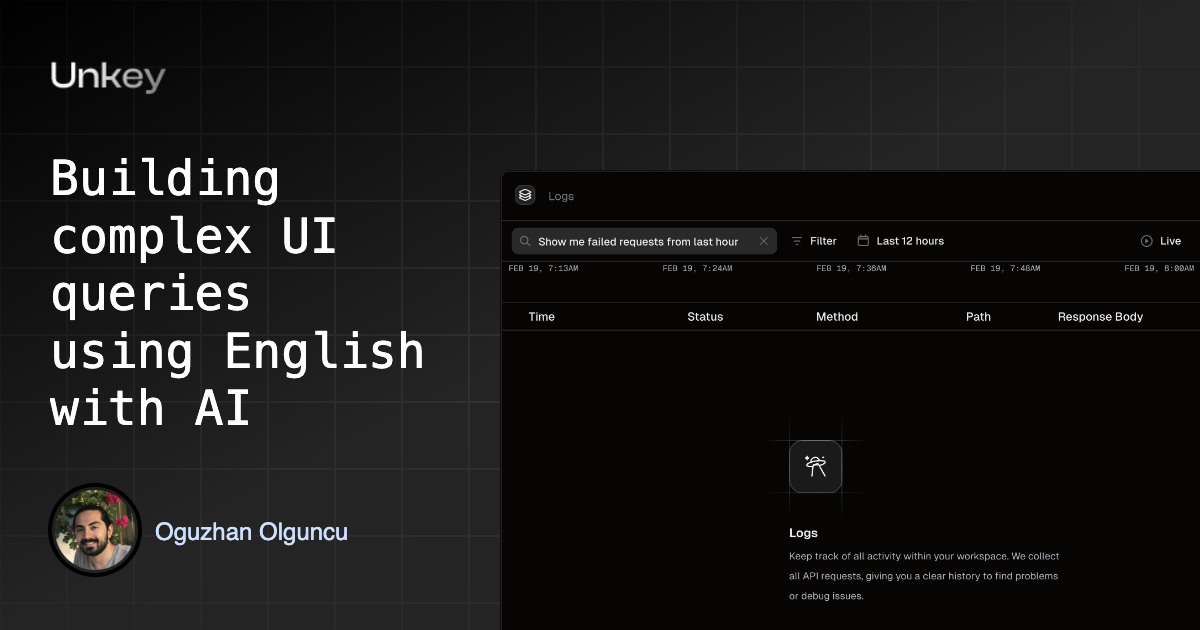Screen dimensions: 1200x630
Task: Open the Last 12 hours time range dropdown
Action: point(900,241)
